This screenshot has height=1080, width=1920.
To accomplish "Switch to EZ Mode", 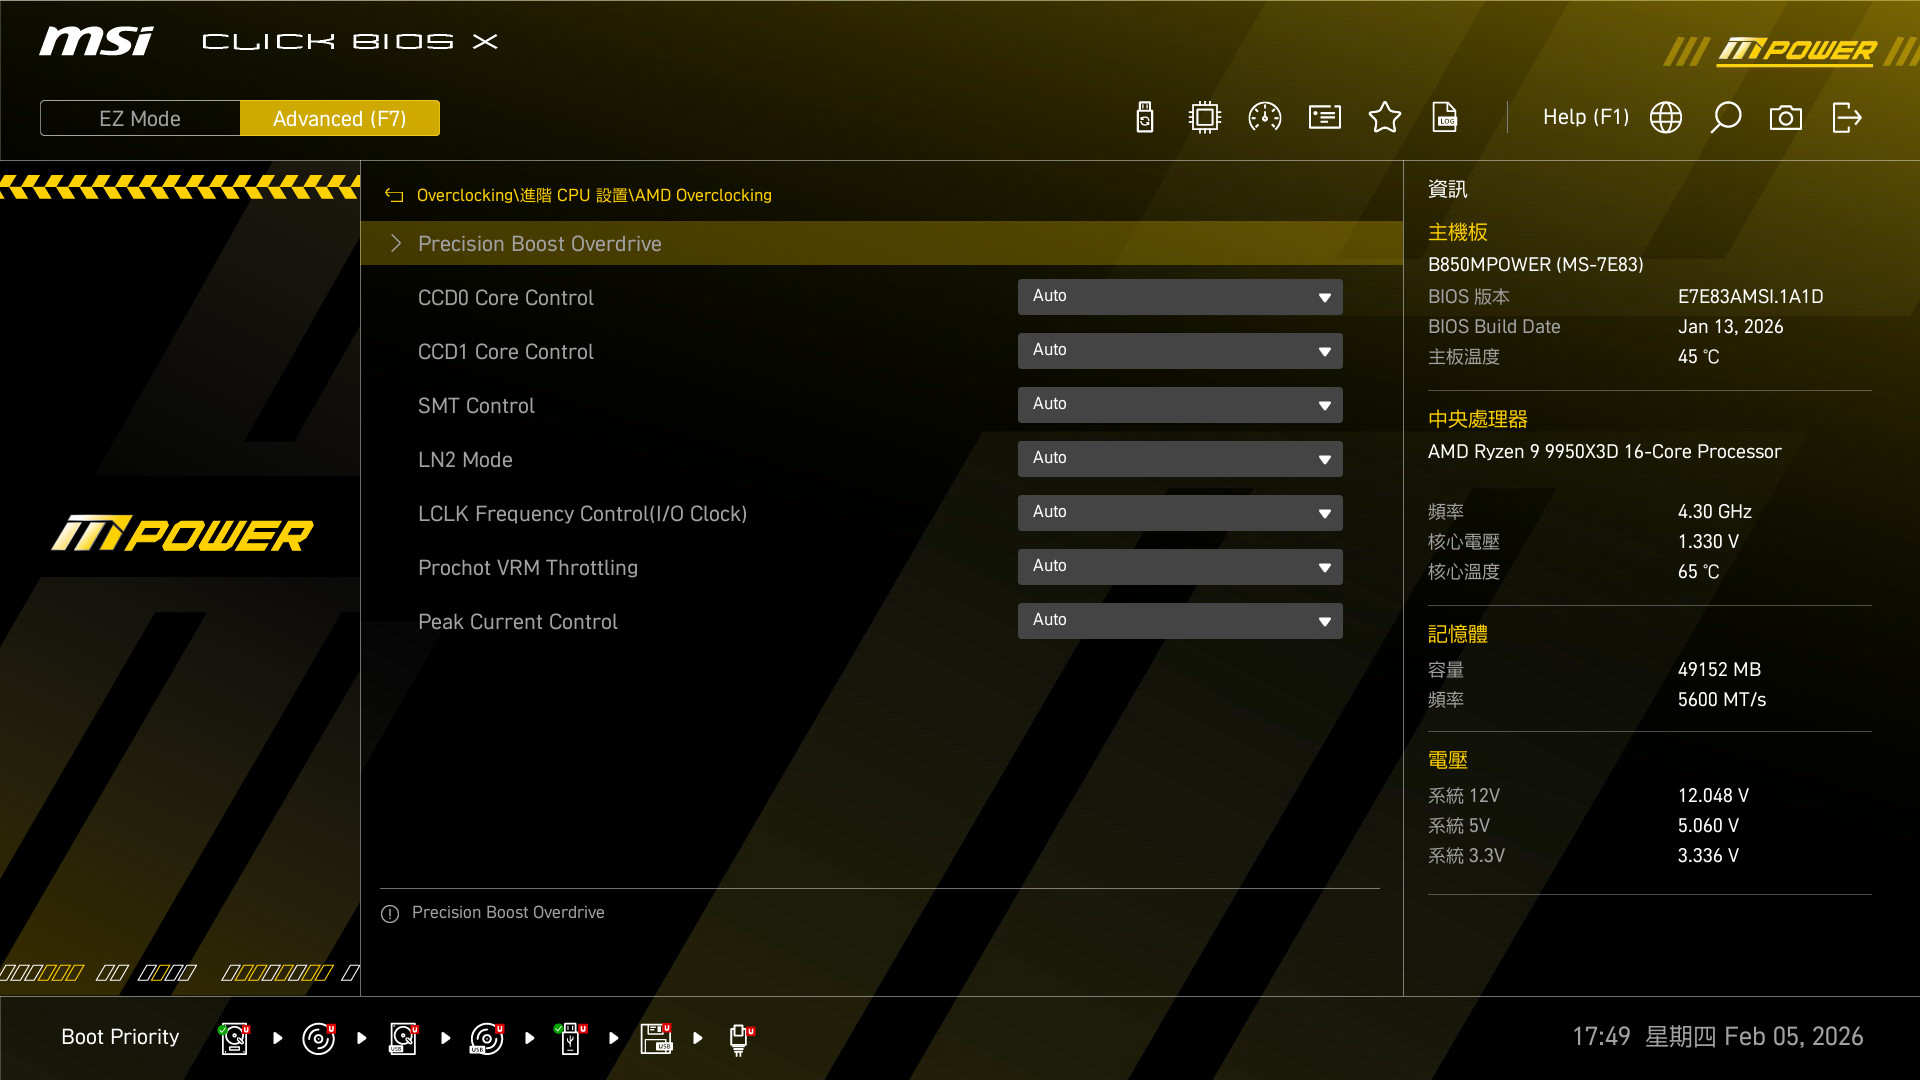I will point(140,118).
